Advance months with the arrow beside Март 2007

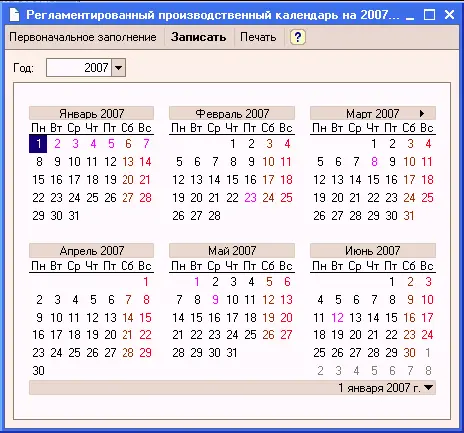(x=422, y=113)
